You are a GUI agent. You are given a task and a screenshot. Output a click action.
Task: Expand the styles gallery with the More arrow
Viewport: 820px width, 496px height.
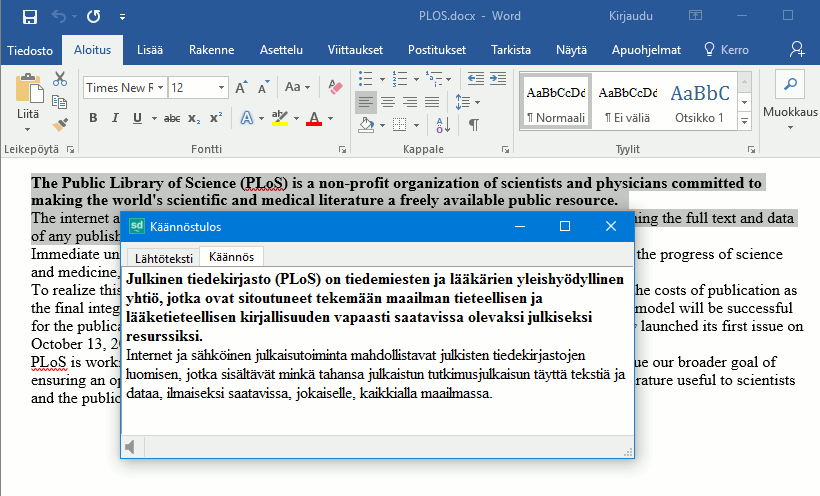click(745, 122)
